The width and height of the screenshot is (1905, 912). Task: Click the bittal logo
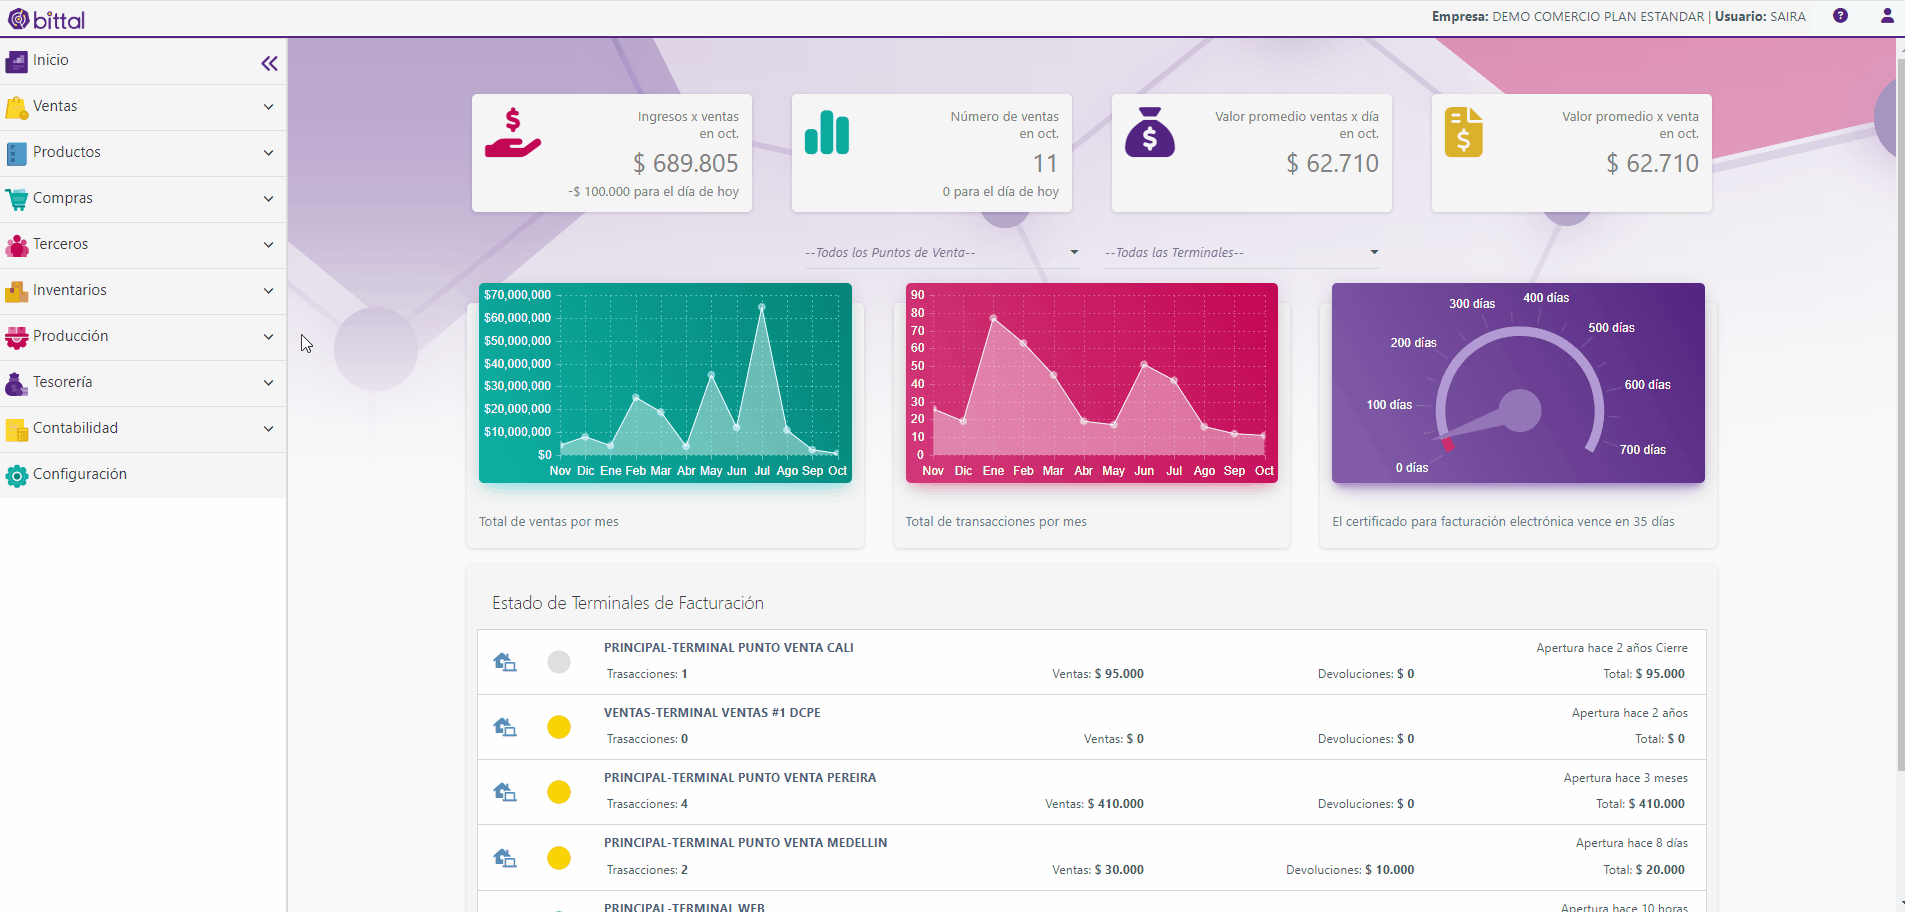coord(47,19)
